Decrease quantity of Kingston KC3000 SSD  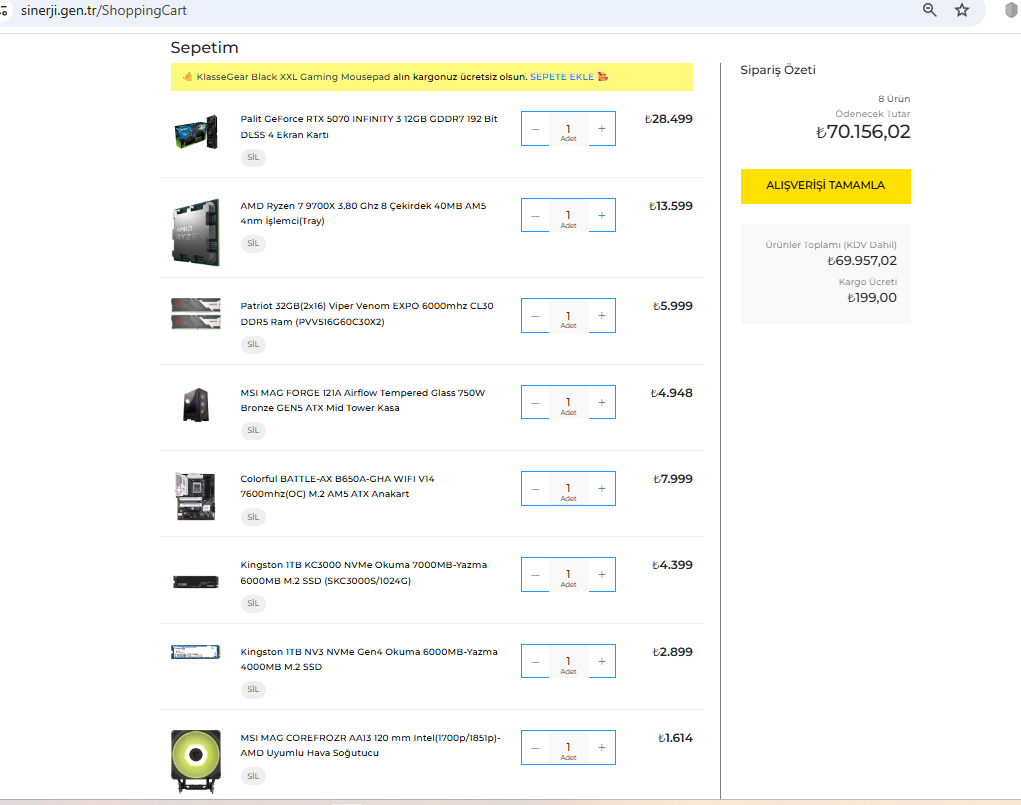pyautogui.click(x=535, y=575)
